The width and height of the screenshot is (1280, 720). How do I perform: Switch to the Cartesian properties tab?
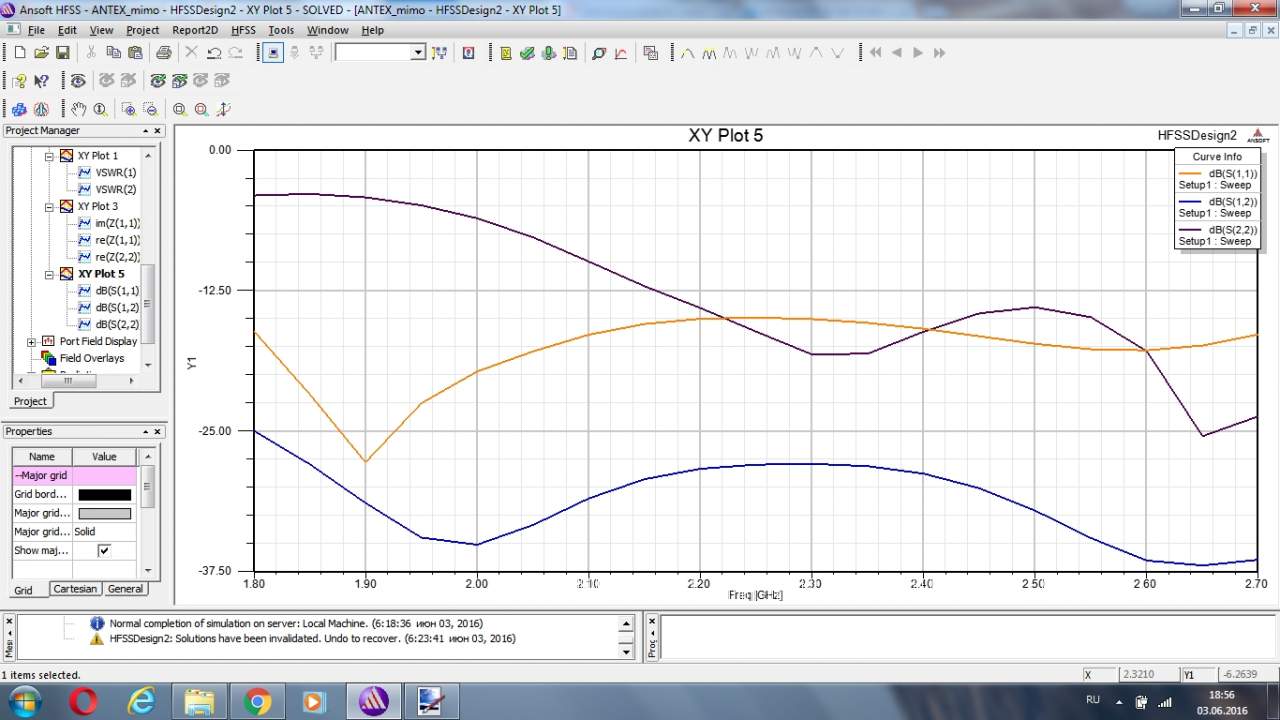tap(76, 589)
